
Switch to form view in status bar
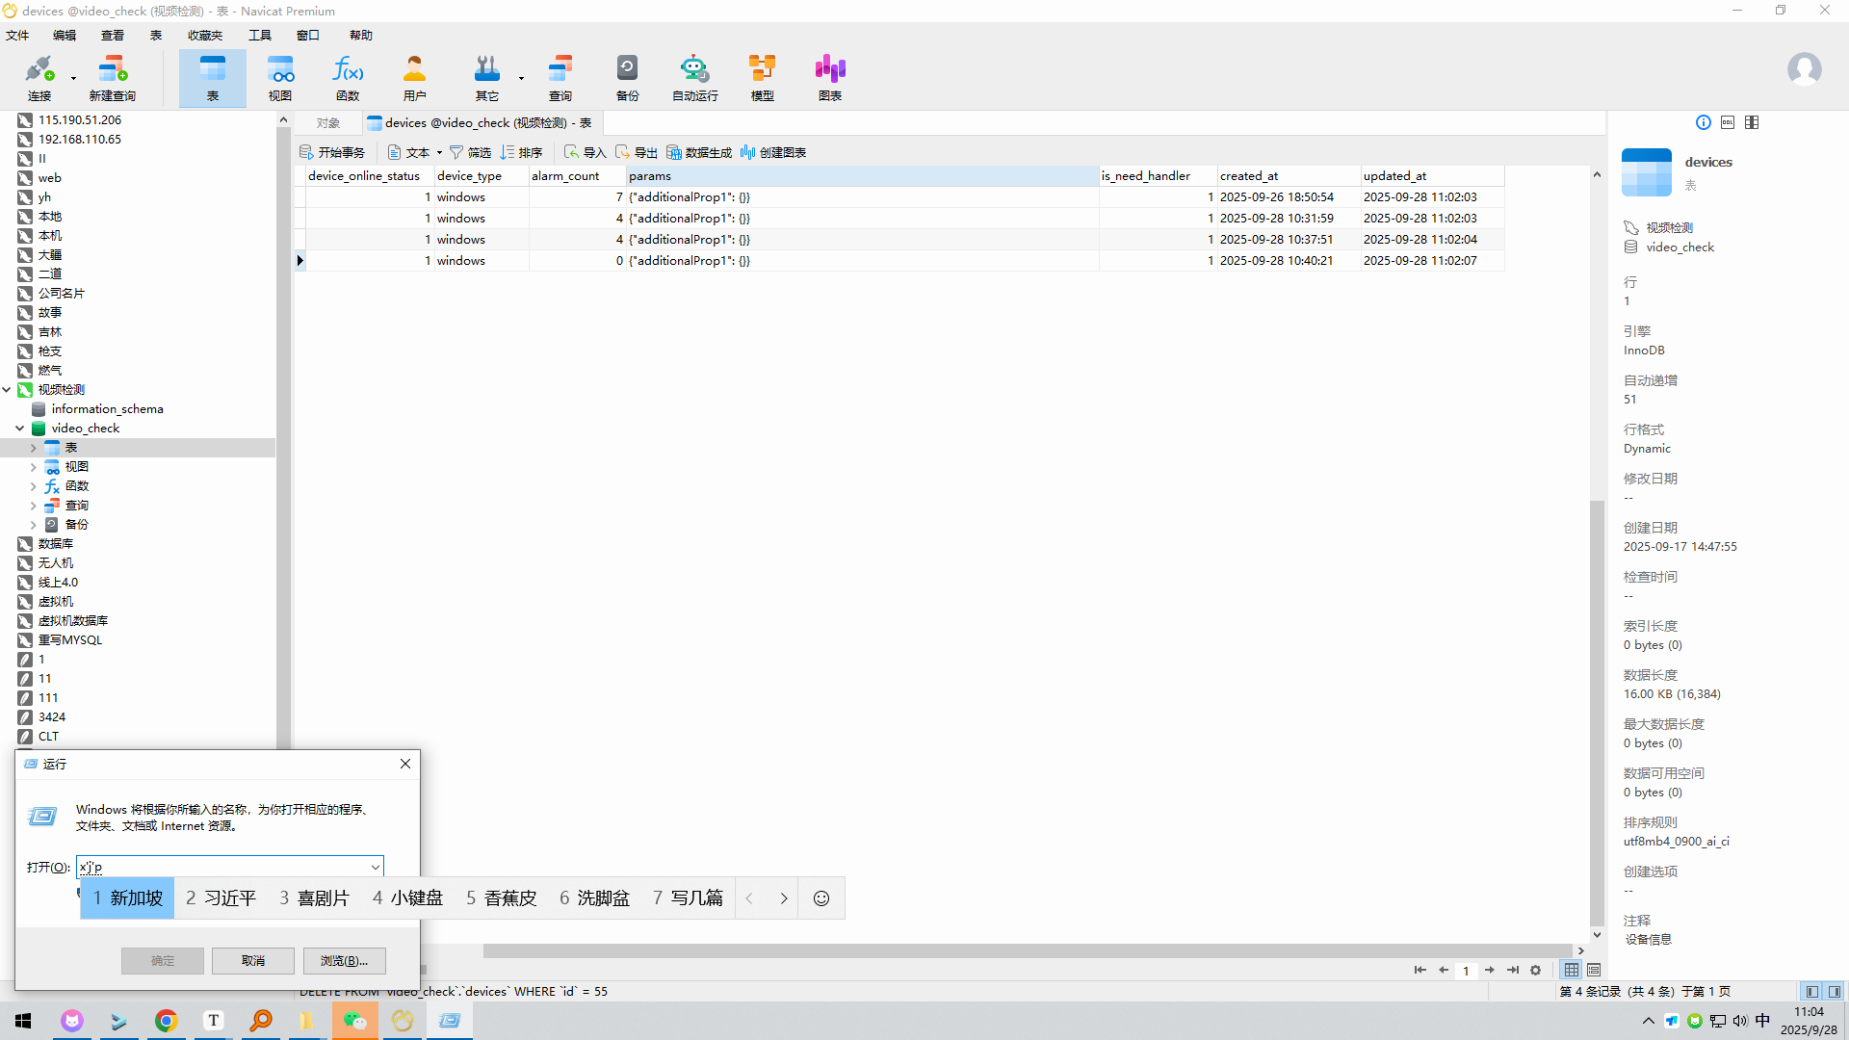[x=1594, y=970]
